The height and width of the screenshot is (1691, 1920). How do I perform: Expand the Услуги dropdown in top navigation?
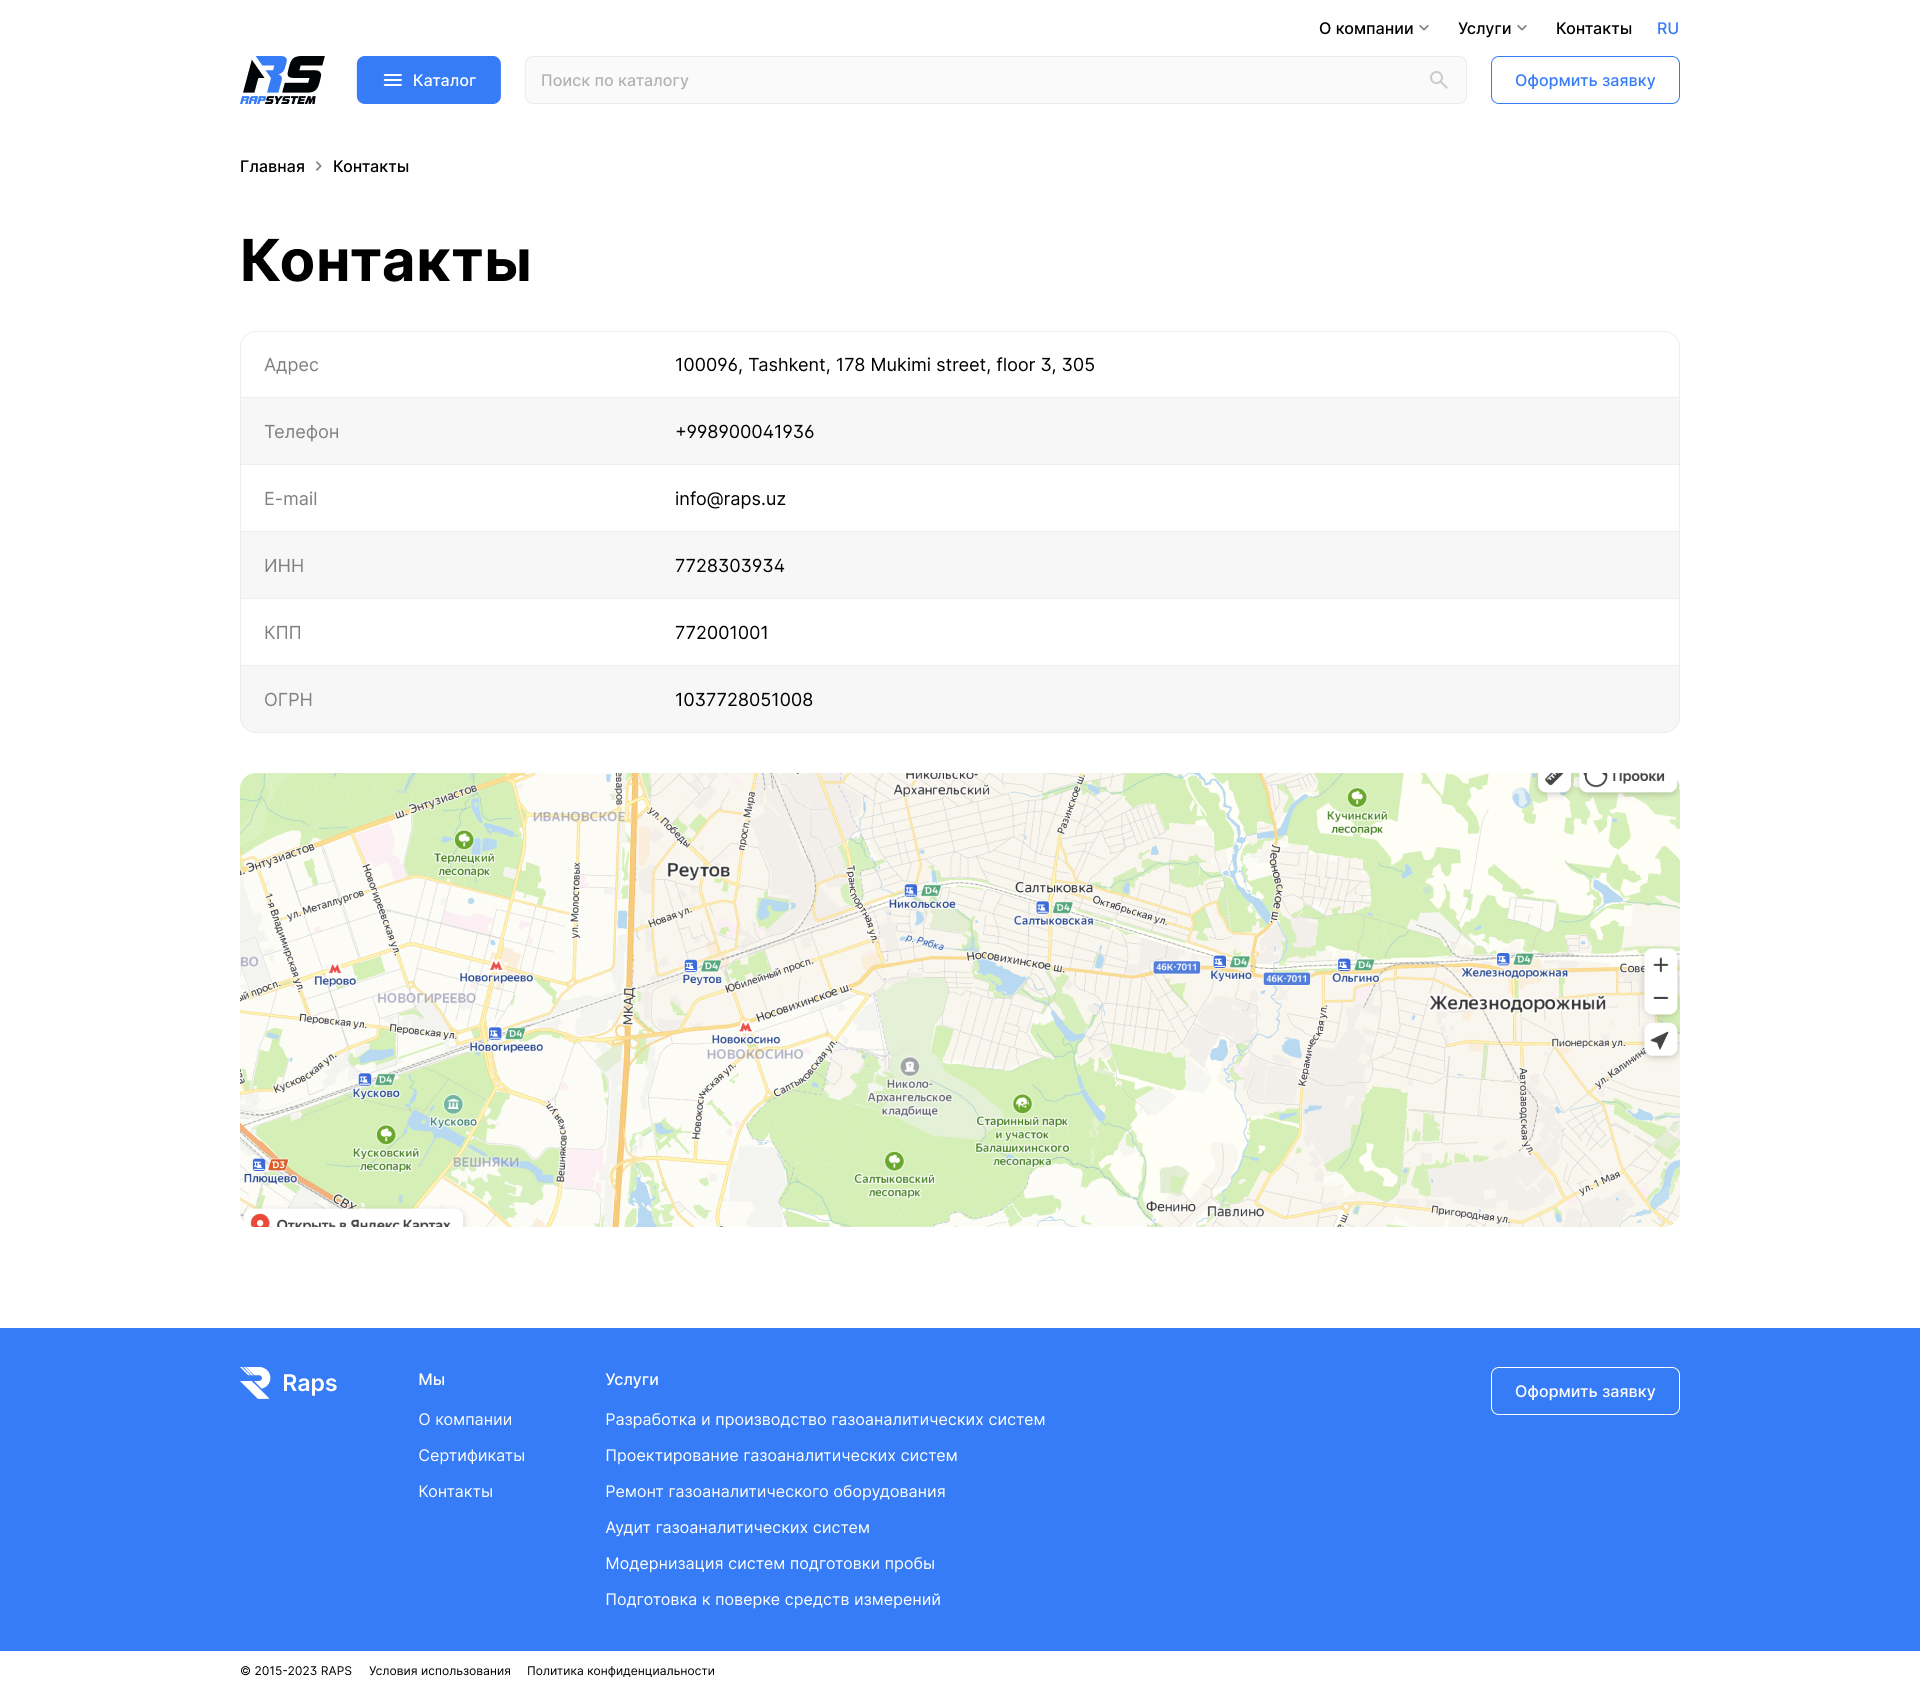coord(1491,28)
